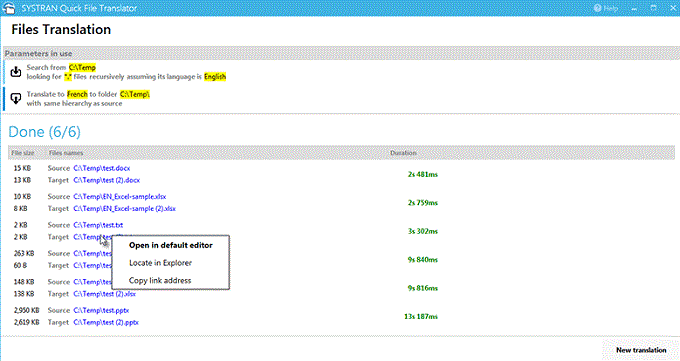Open source file C:\Temp\test.txt

(98, 225)
